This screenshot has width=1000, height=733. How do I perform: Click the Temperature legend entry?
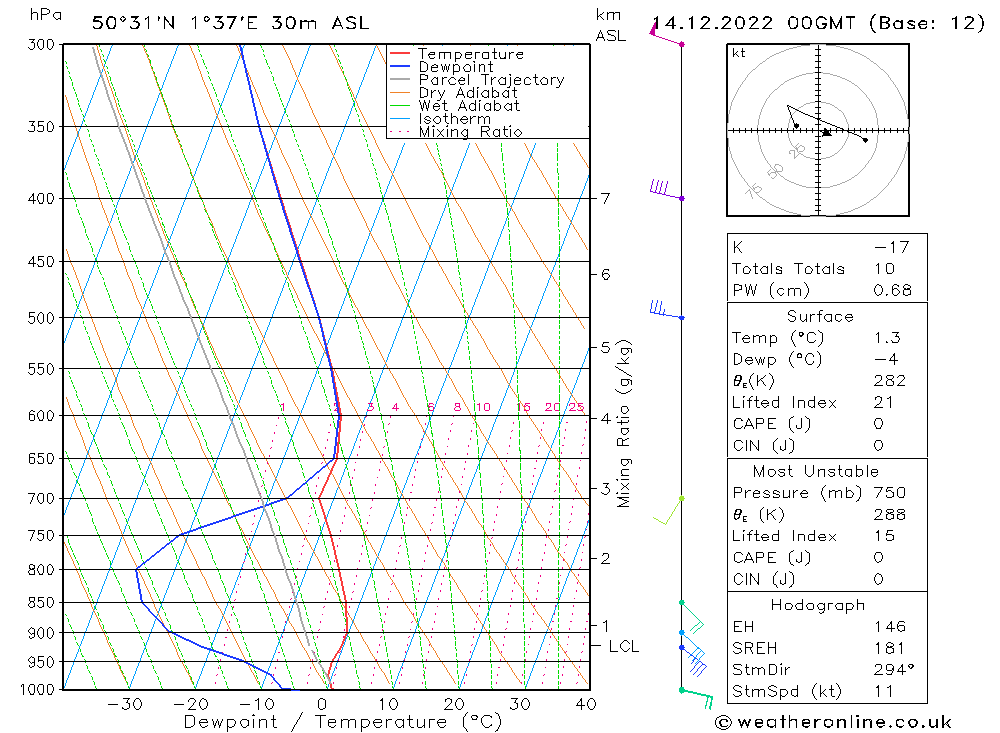[457, 54]
